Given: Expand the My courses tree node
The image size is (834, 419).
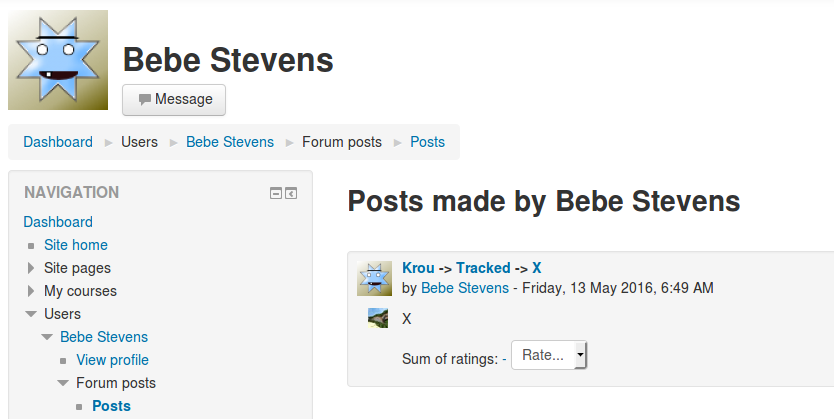Looking at the screenshot, I should [31, 291].
